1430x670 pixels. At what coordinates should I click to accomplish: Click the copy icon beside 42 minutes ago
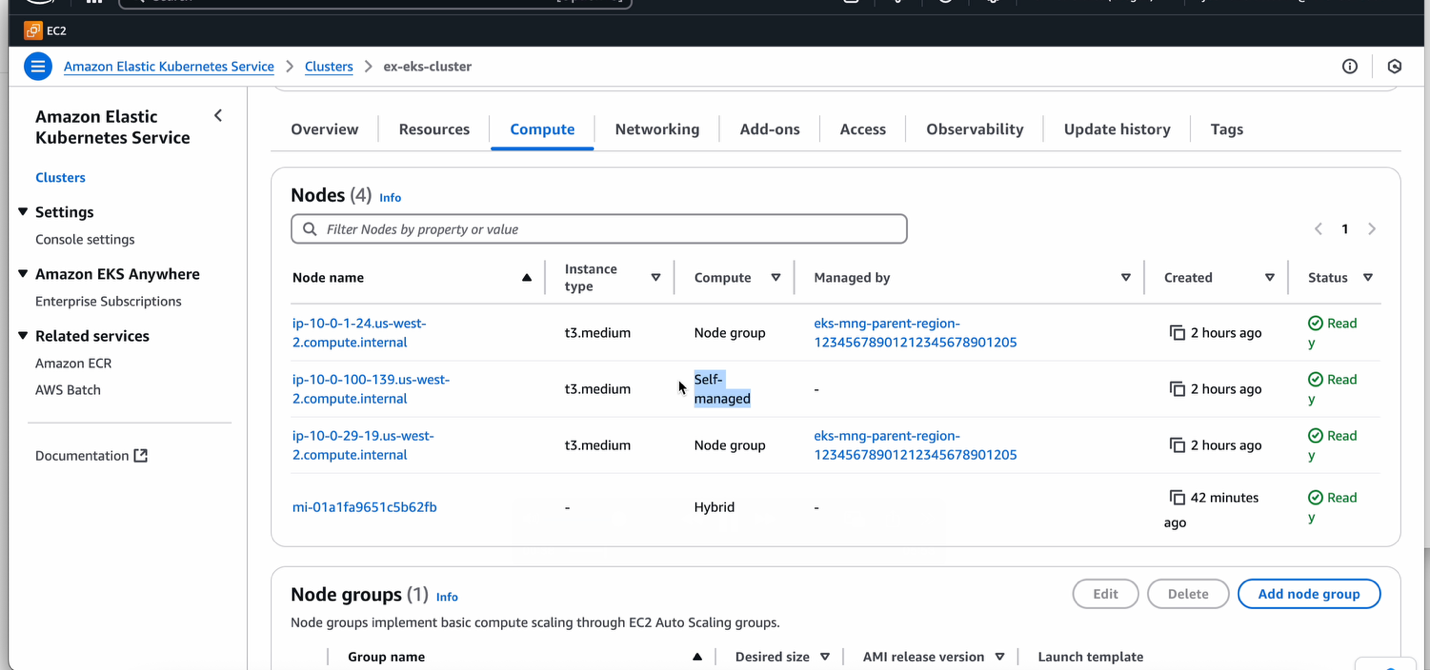1177,498
